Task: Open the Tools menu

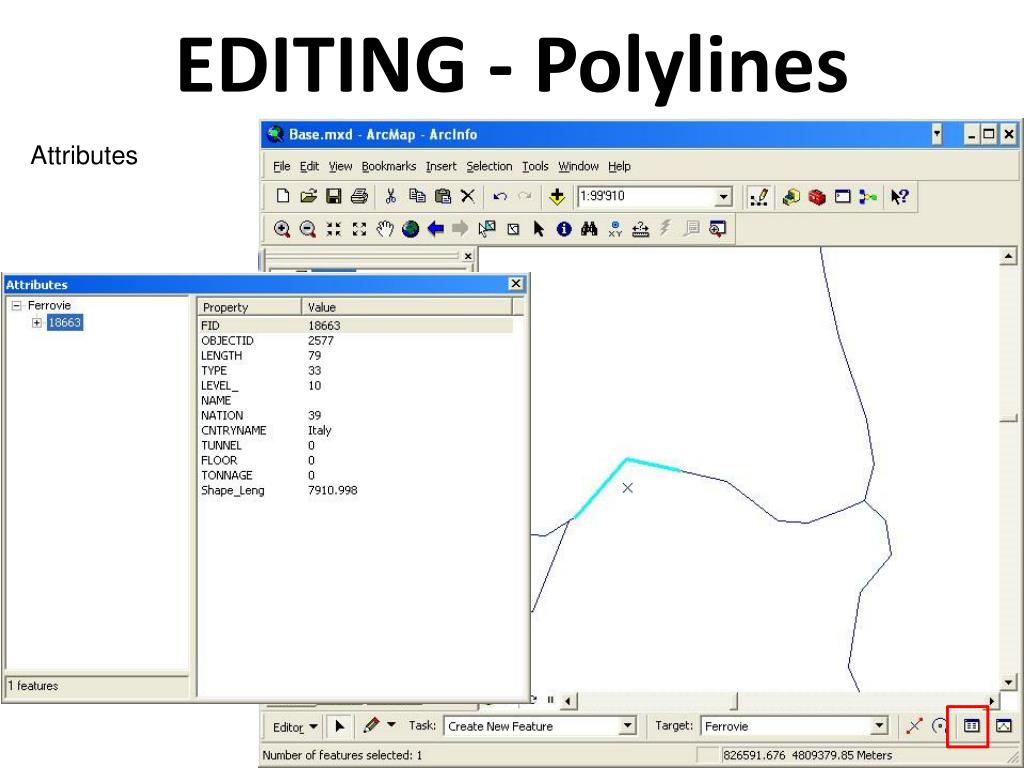Action: pyautogui.click(x=535, y=167)
